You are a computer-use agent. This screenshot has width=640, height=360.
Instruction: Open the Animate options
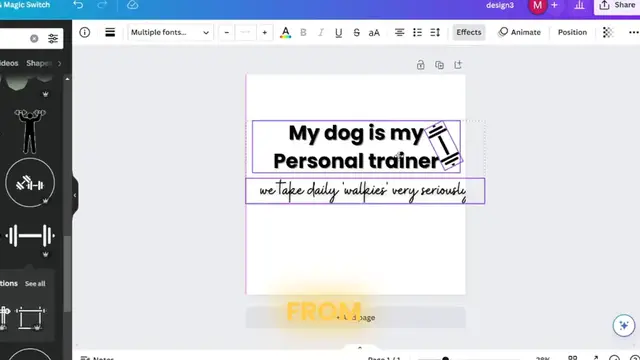pyautogui.click(x=520, y=32)
